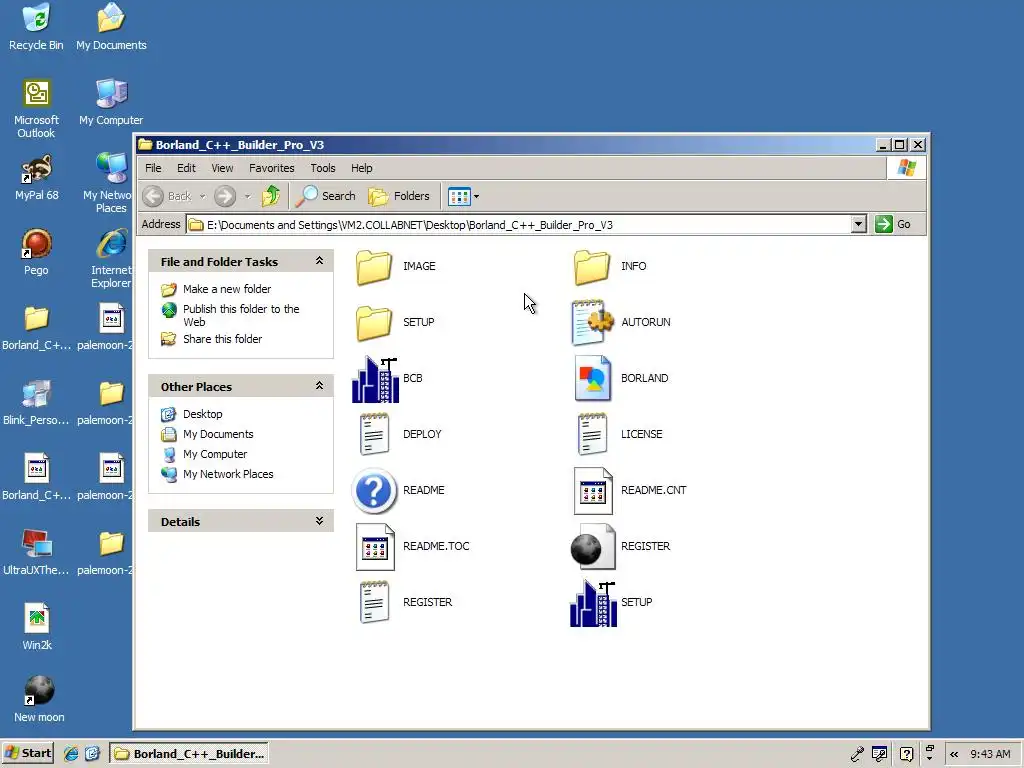Click Publish this folder to the Web

[x=241, y=315]
